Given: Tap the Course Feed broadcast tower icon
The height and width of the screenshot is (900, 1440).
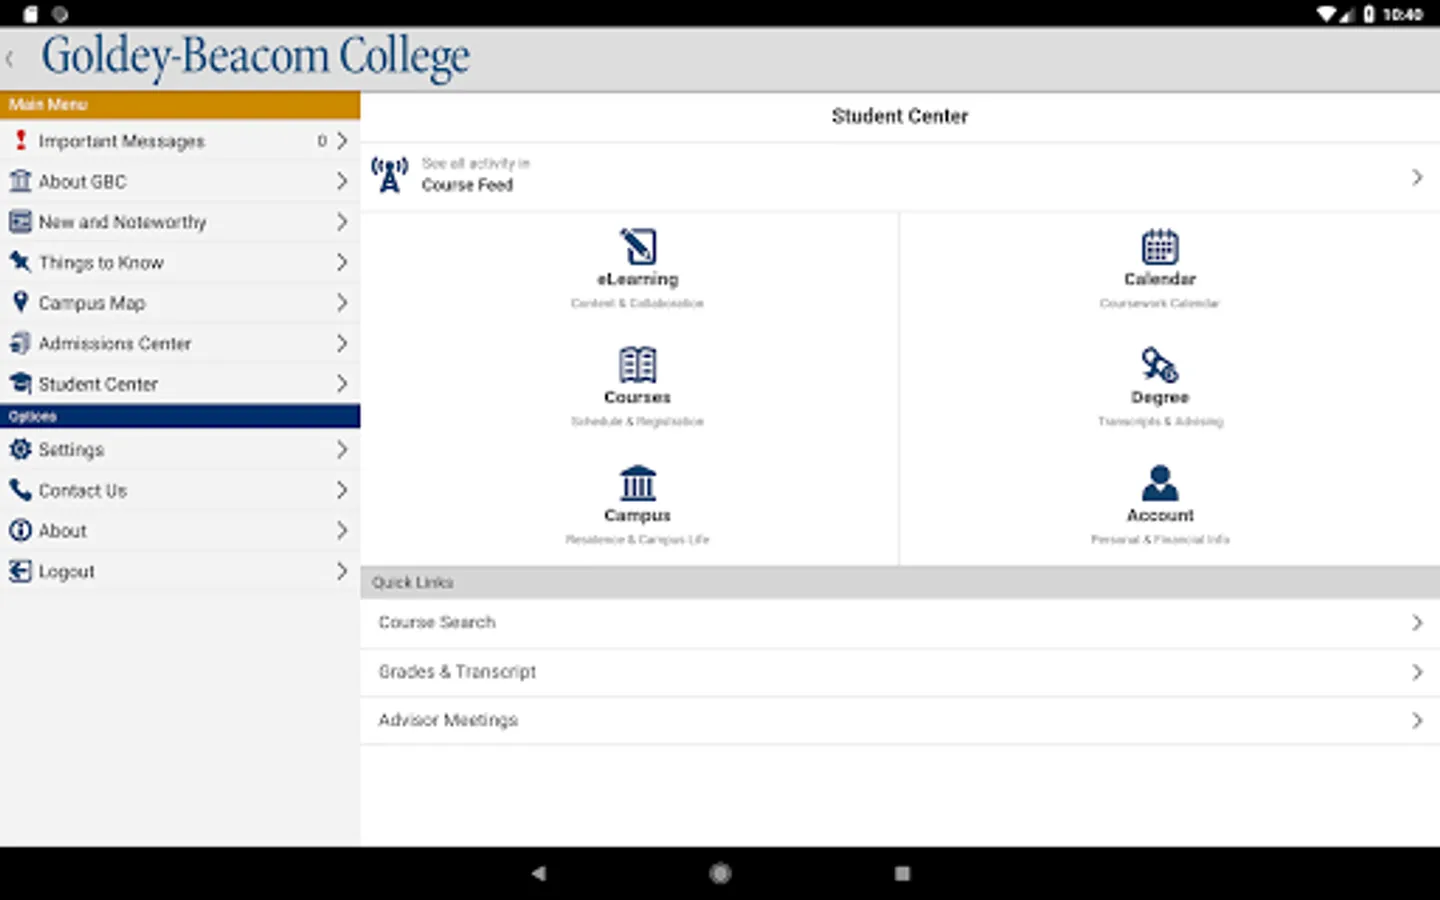Looking at the screenshot, I should 389,175.
